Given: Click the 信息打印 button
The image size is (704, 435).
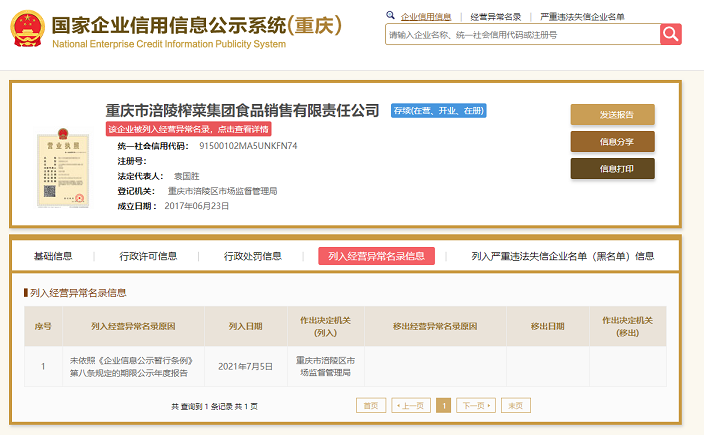Looking at the screenshot, I should pyautogui.click(x=612, y=169).
